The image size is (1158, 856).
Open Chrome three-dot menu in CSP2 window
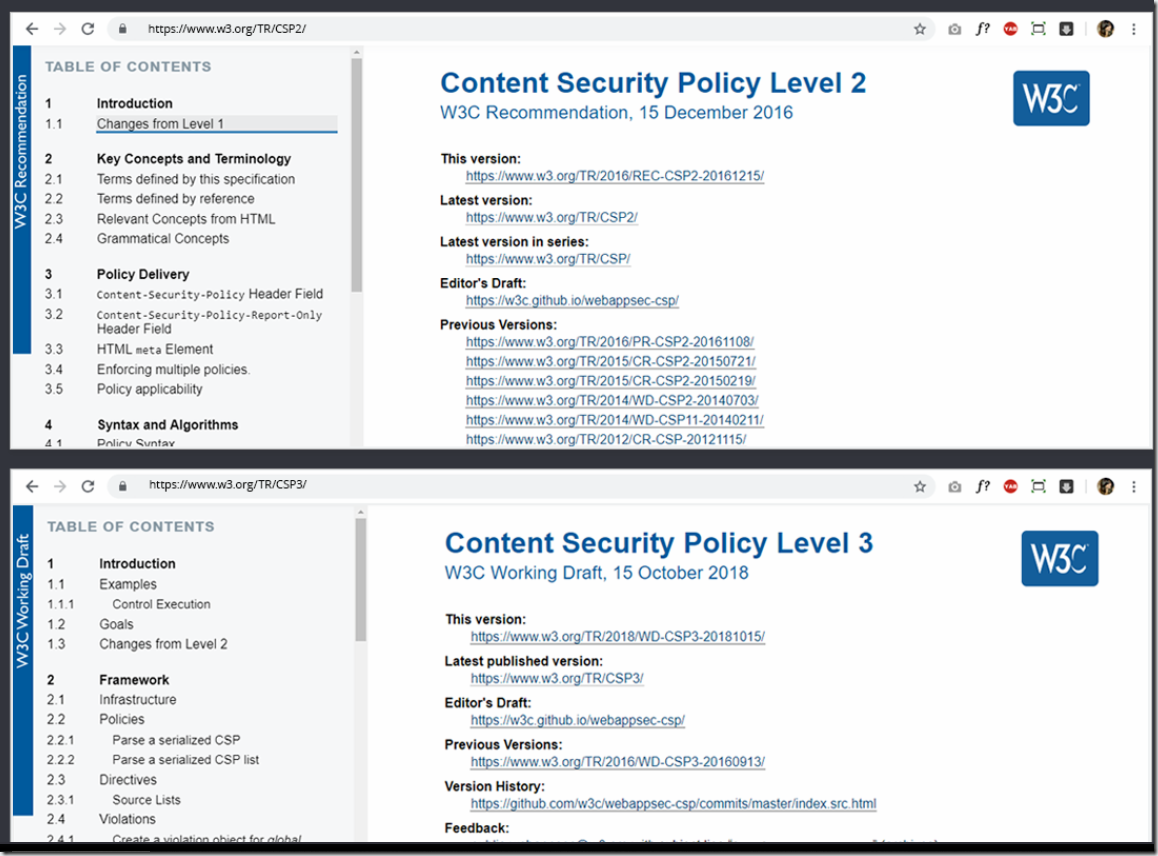(x=1134, y=29)
